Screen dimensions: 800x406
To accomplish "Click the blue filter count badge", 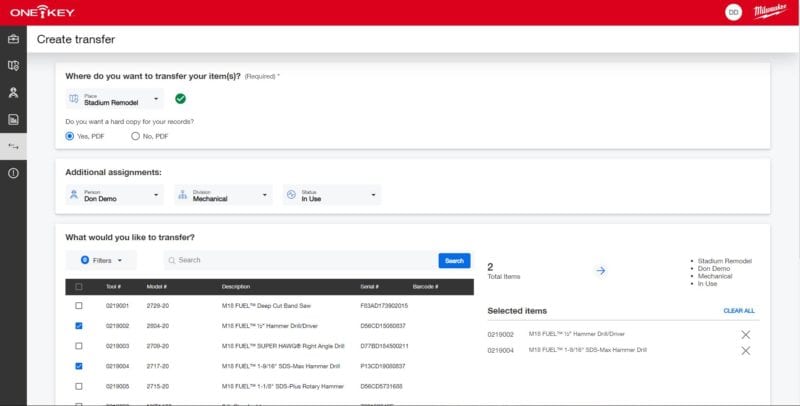I will [x=85, y=260].
